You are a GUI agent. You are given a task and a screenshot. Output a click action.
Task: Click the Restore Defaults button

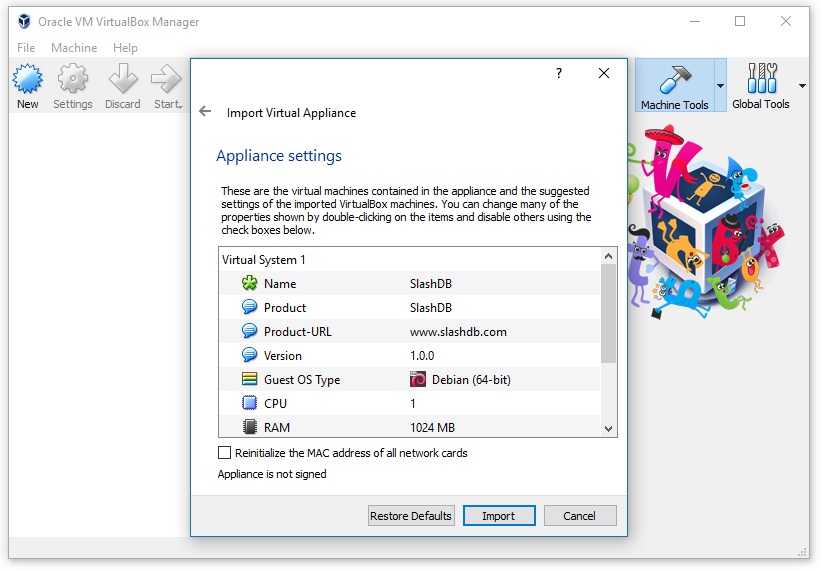(411, 516)
